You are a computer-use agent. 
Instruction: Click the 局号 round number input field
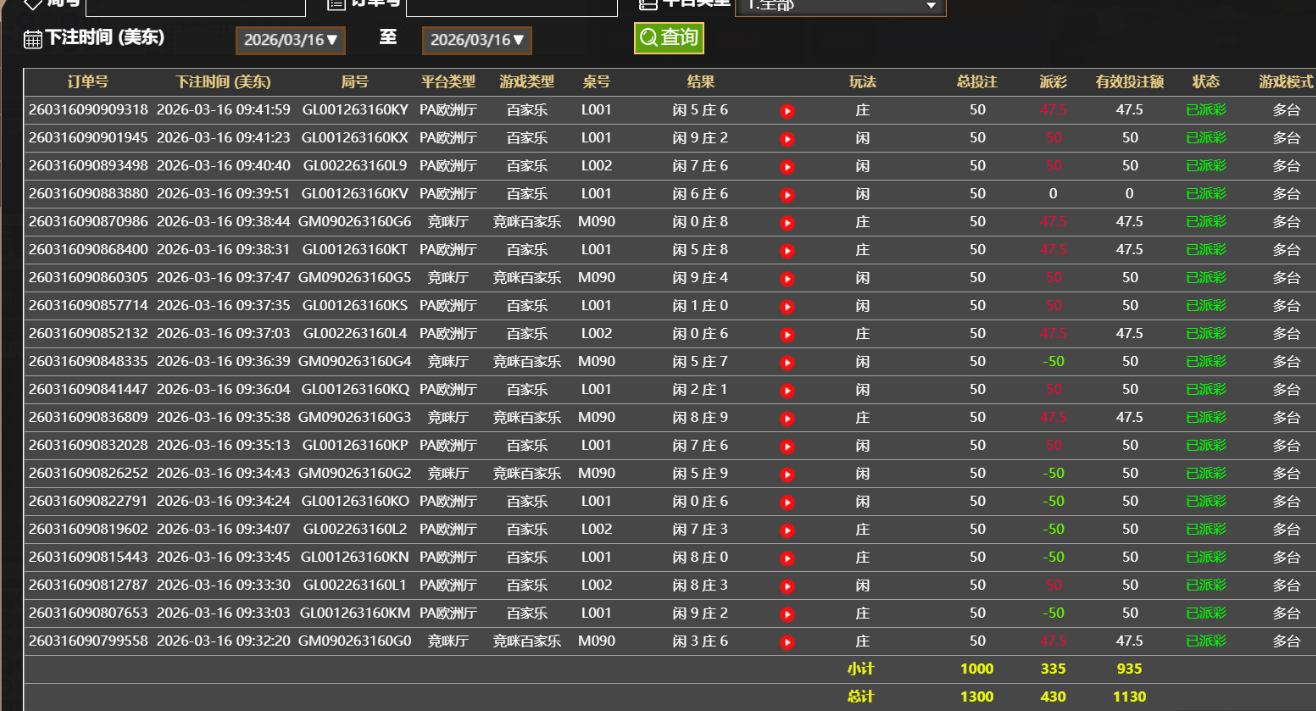click(x=195, y=6)
